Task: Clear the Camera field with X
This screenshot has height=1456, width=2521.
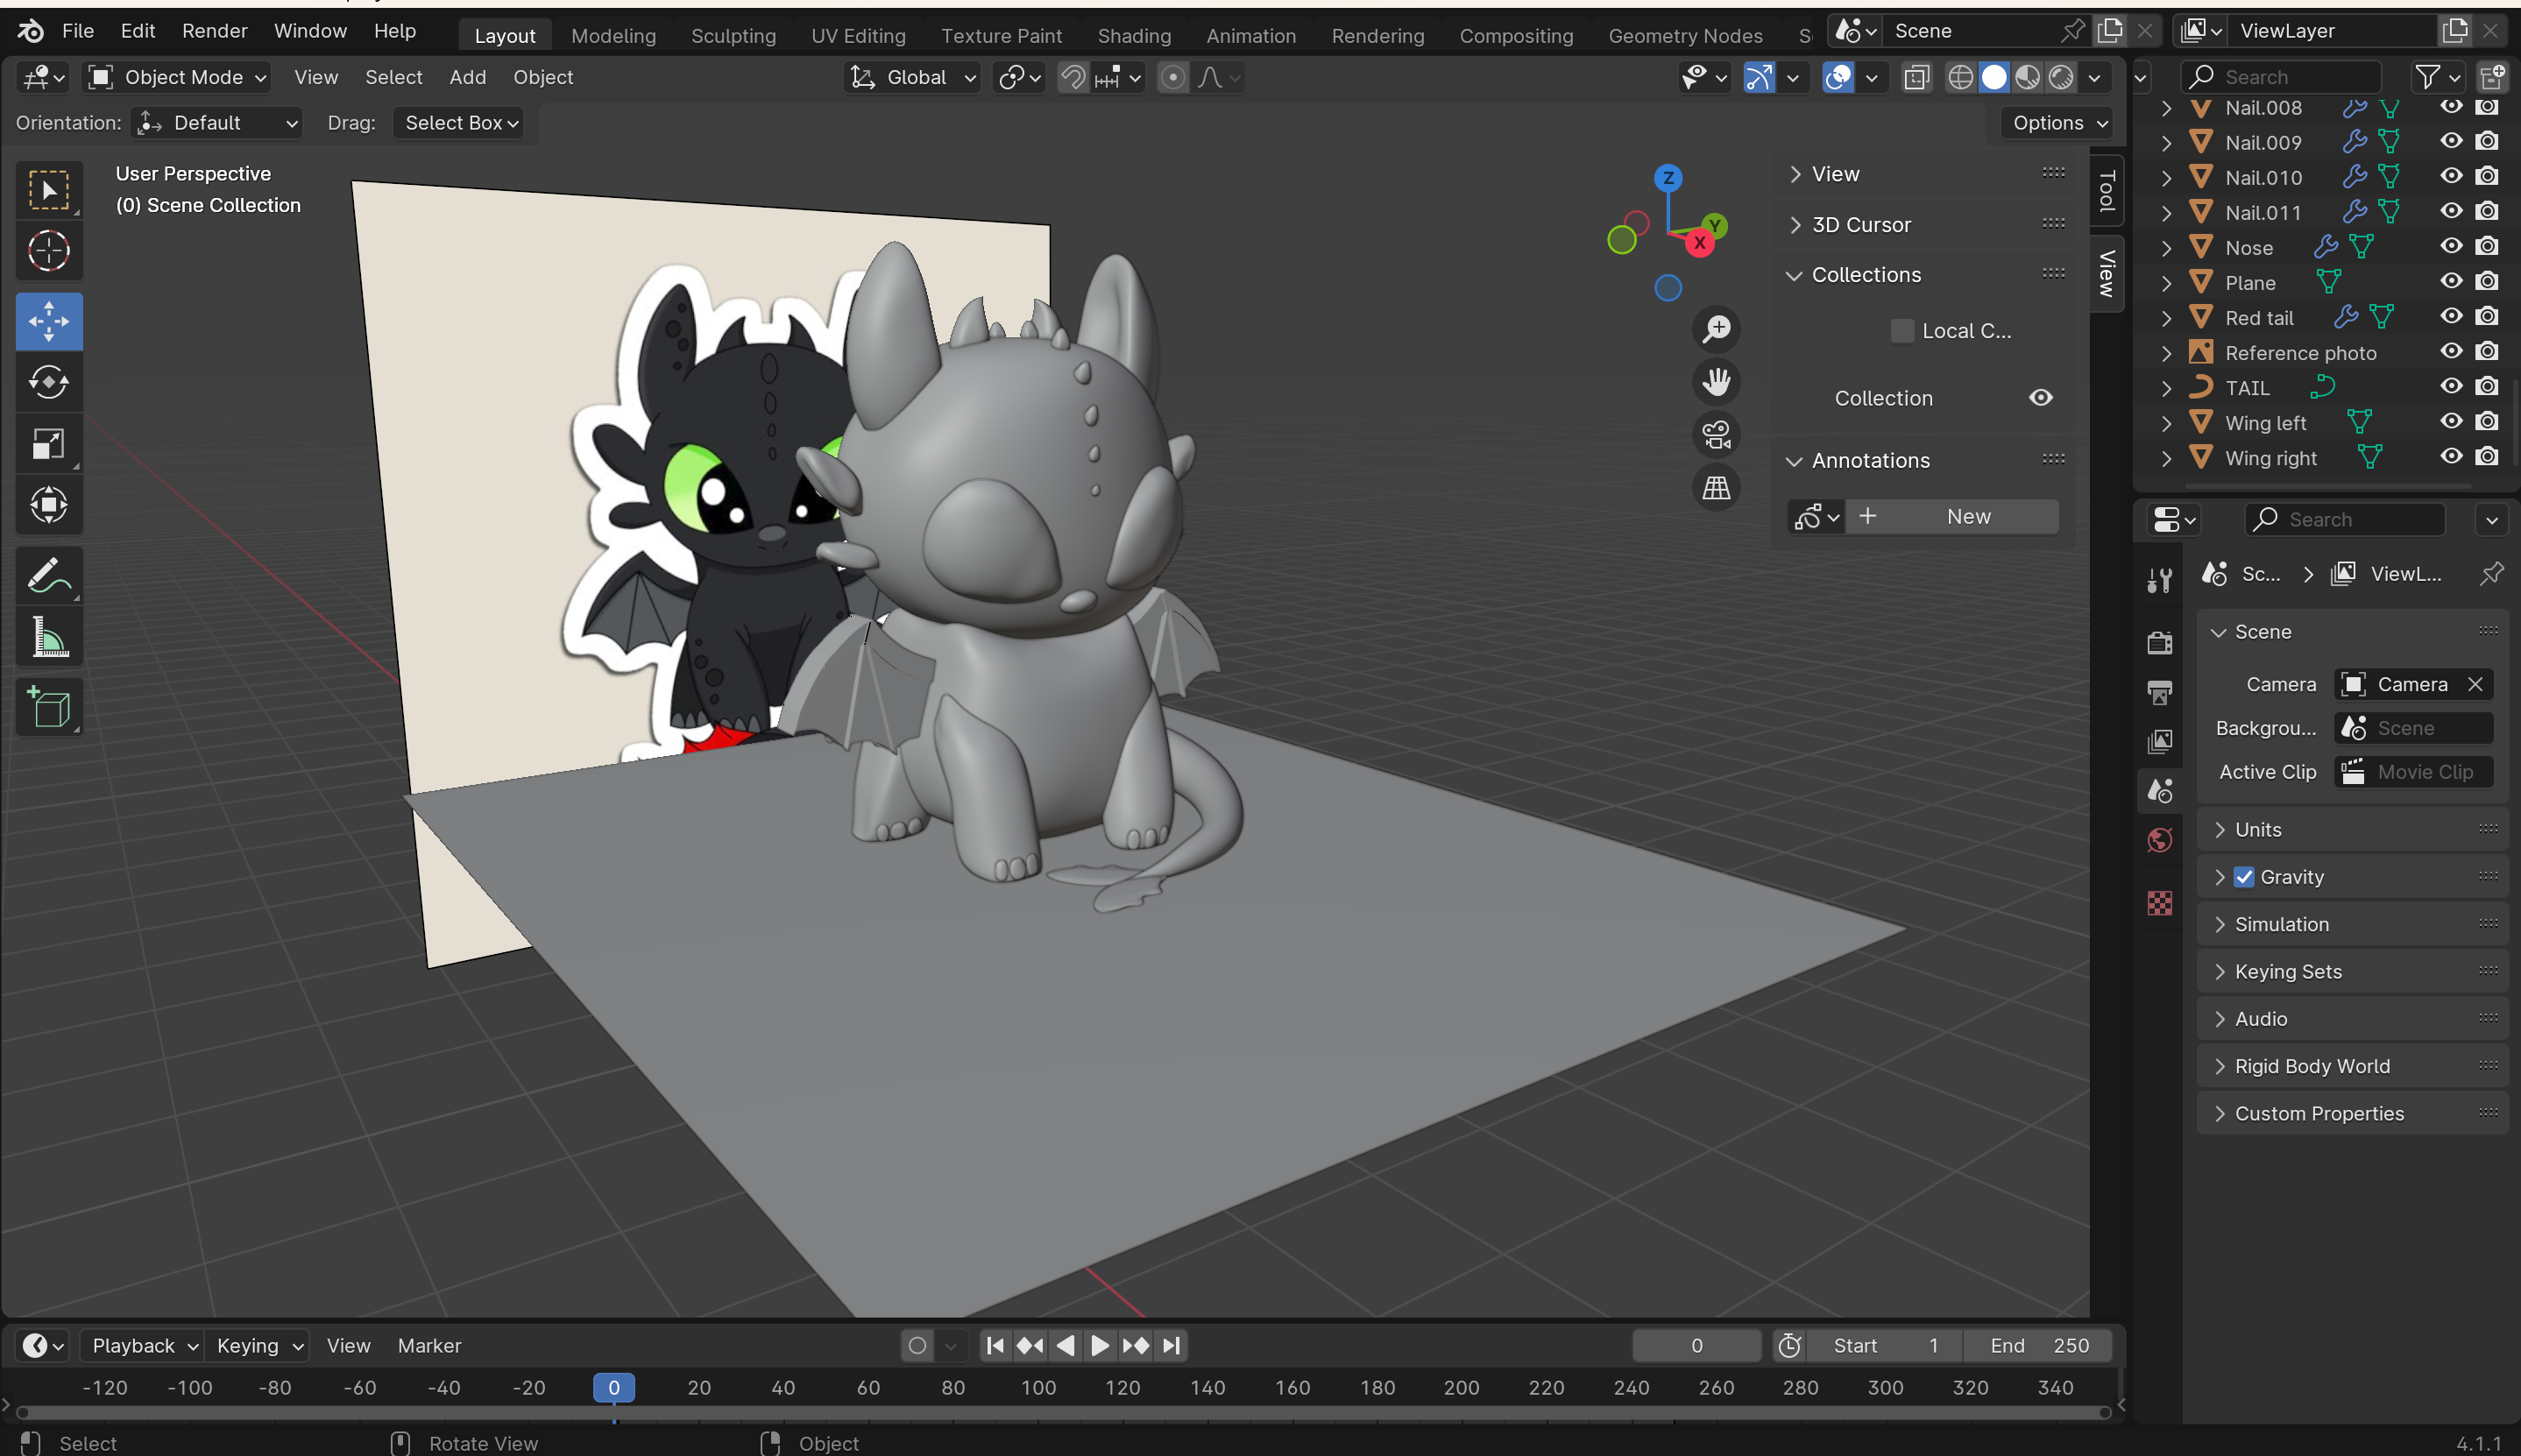Action: (x=2475, y=684)
